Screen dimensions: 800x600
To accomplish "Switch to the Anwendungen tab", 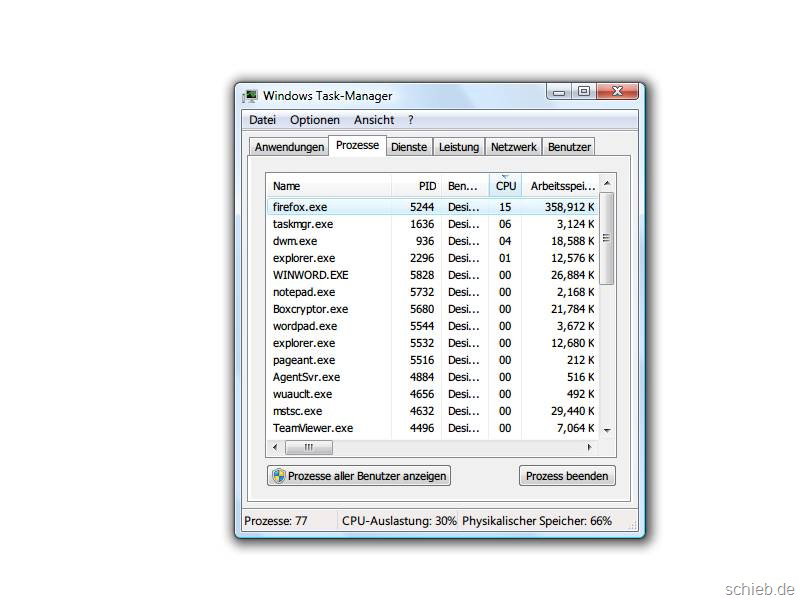I will [x=289, y=147].
